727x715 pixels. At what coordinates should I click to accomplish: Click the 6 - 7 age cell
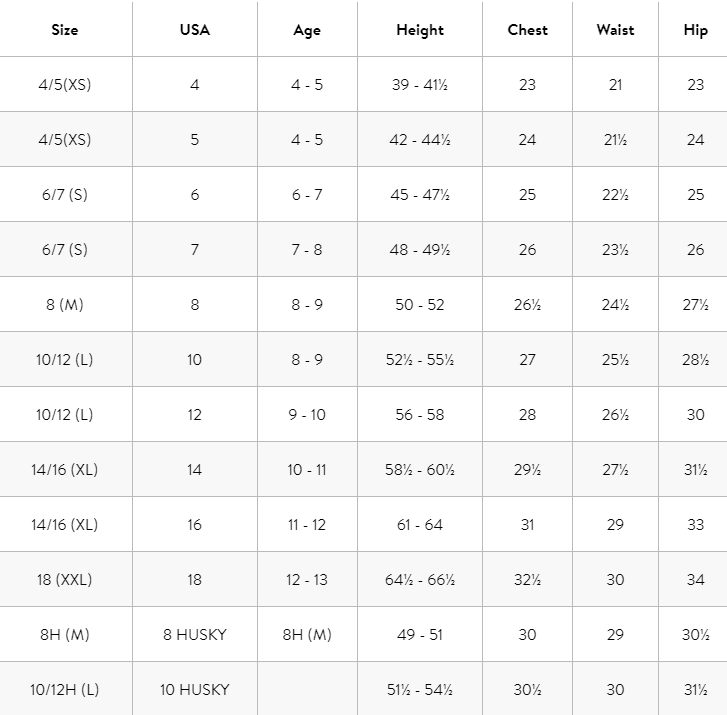coord(307,195)
